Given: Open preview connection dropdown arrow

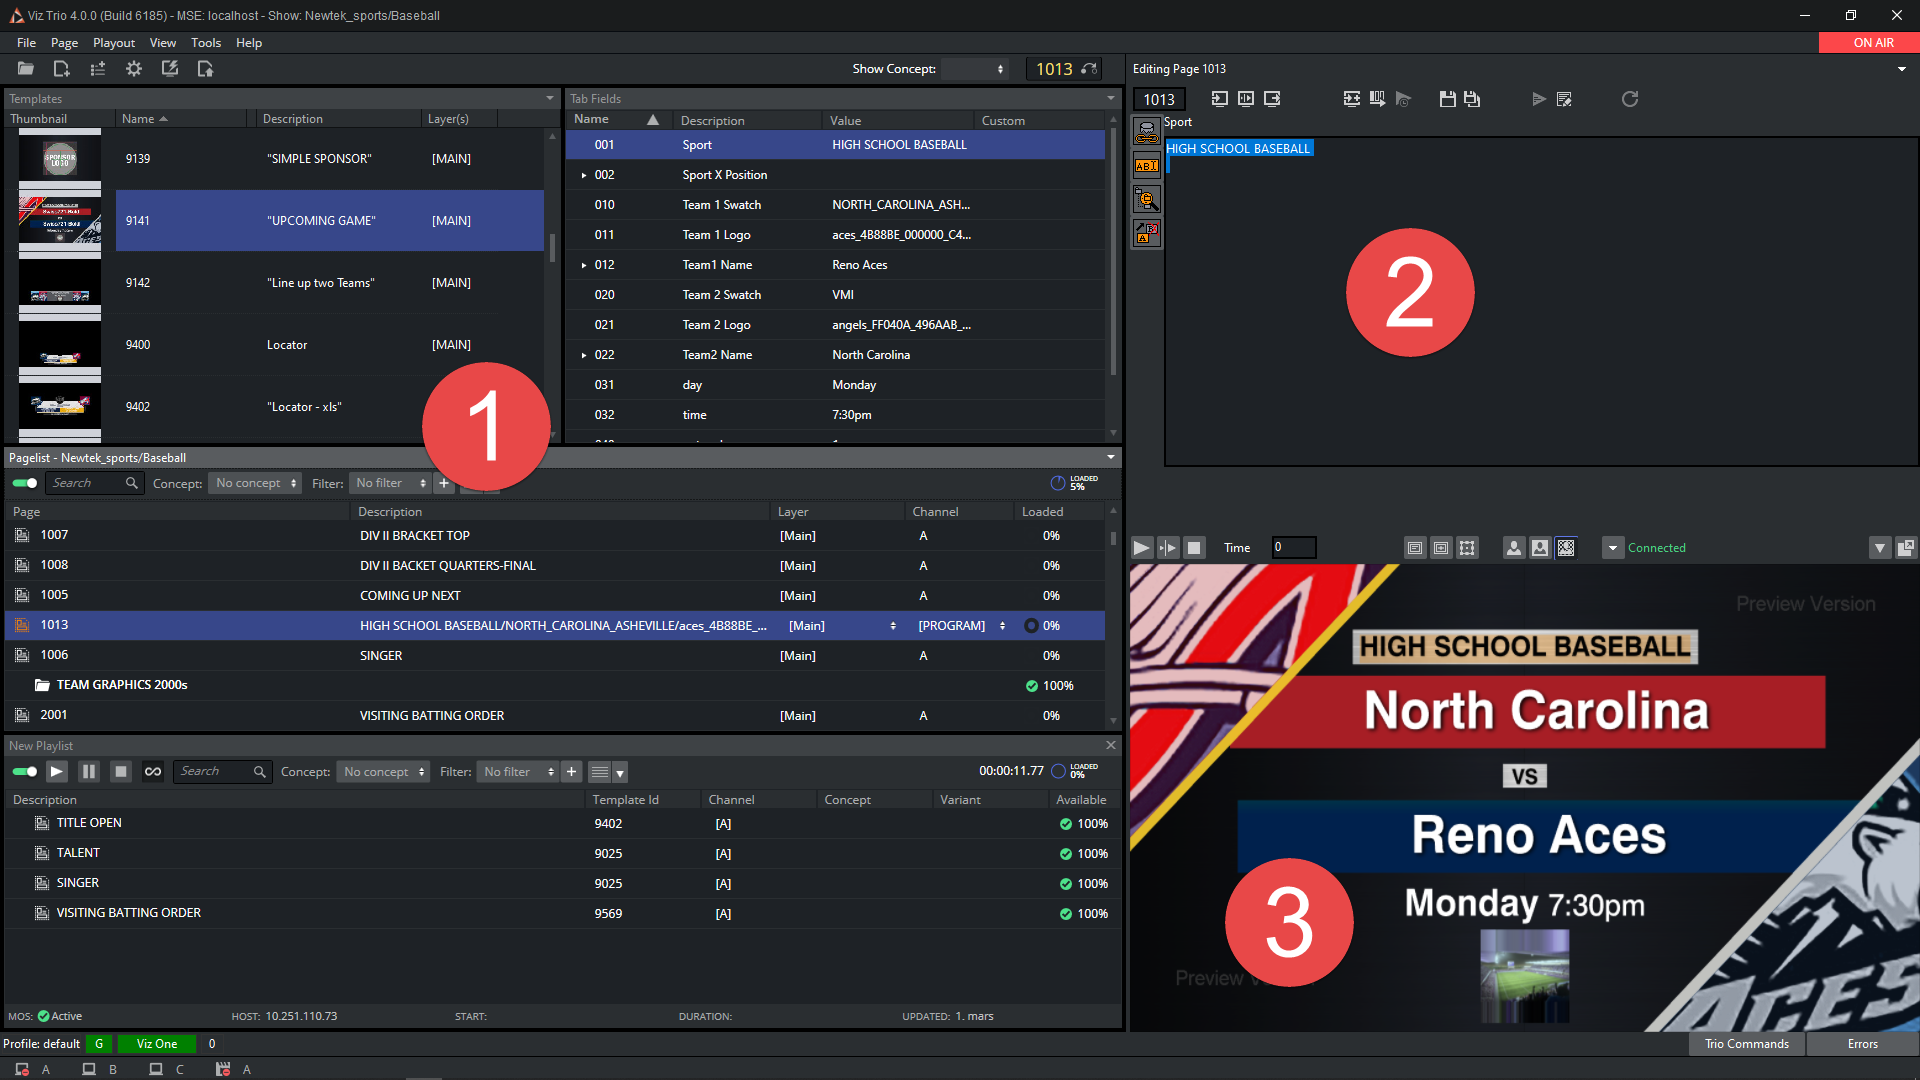Looking at the screenshot, I should (1612, 548).
